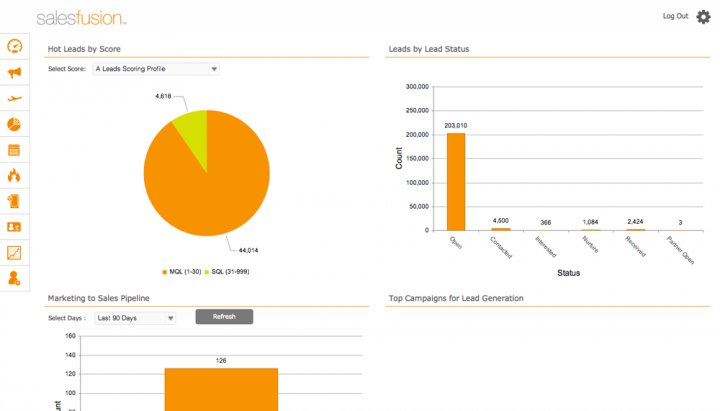Click the Partner Open axis label
Viewport: 720px width, 411px height.
(x=681, y=250)
